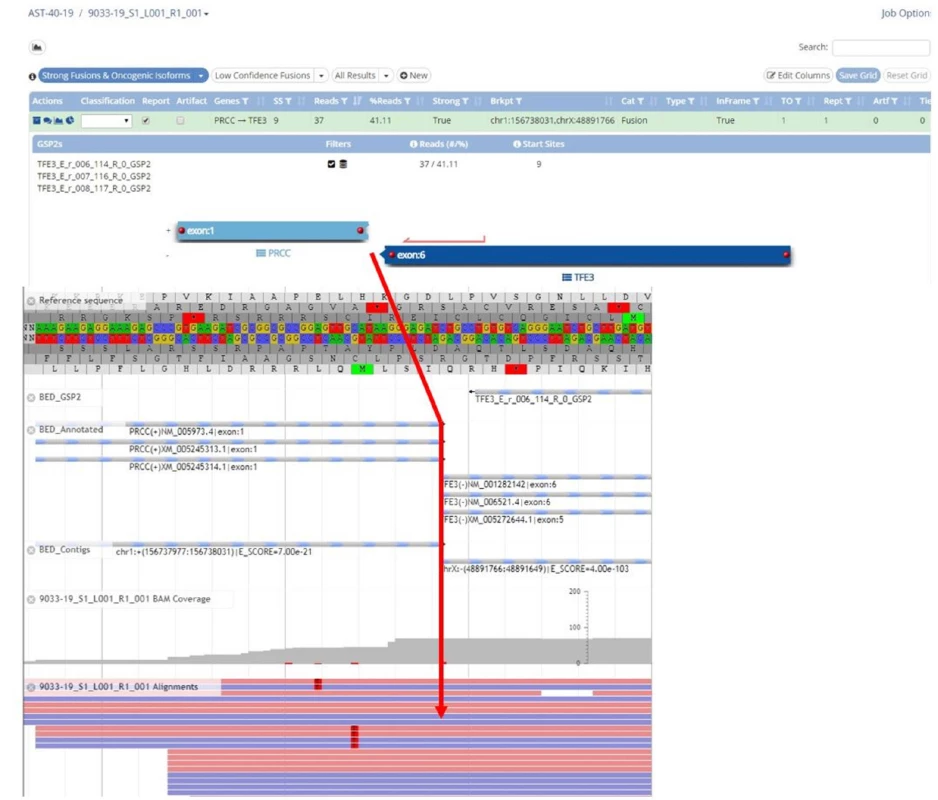Click the filter icon on SS column

[x=288, y=101]
